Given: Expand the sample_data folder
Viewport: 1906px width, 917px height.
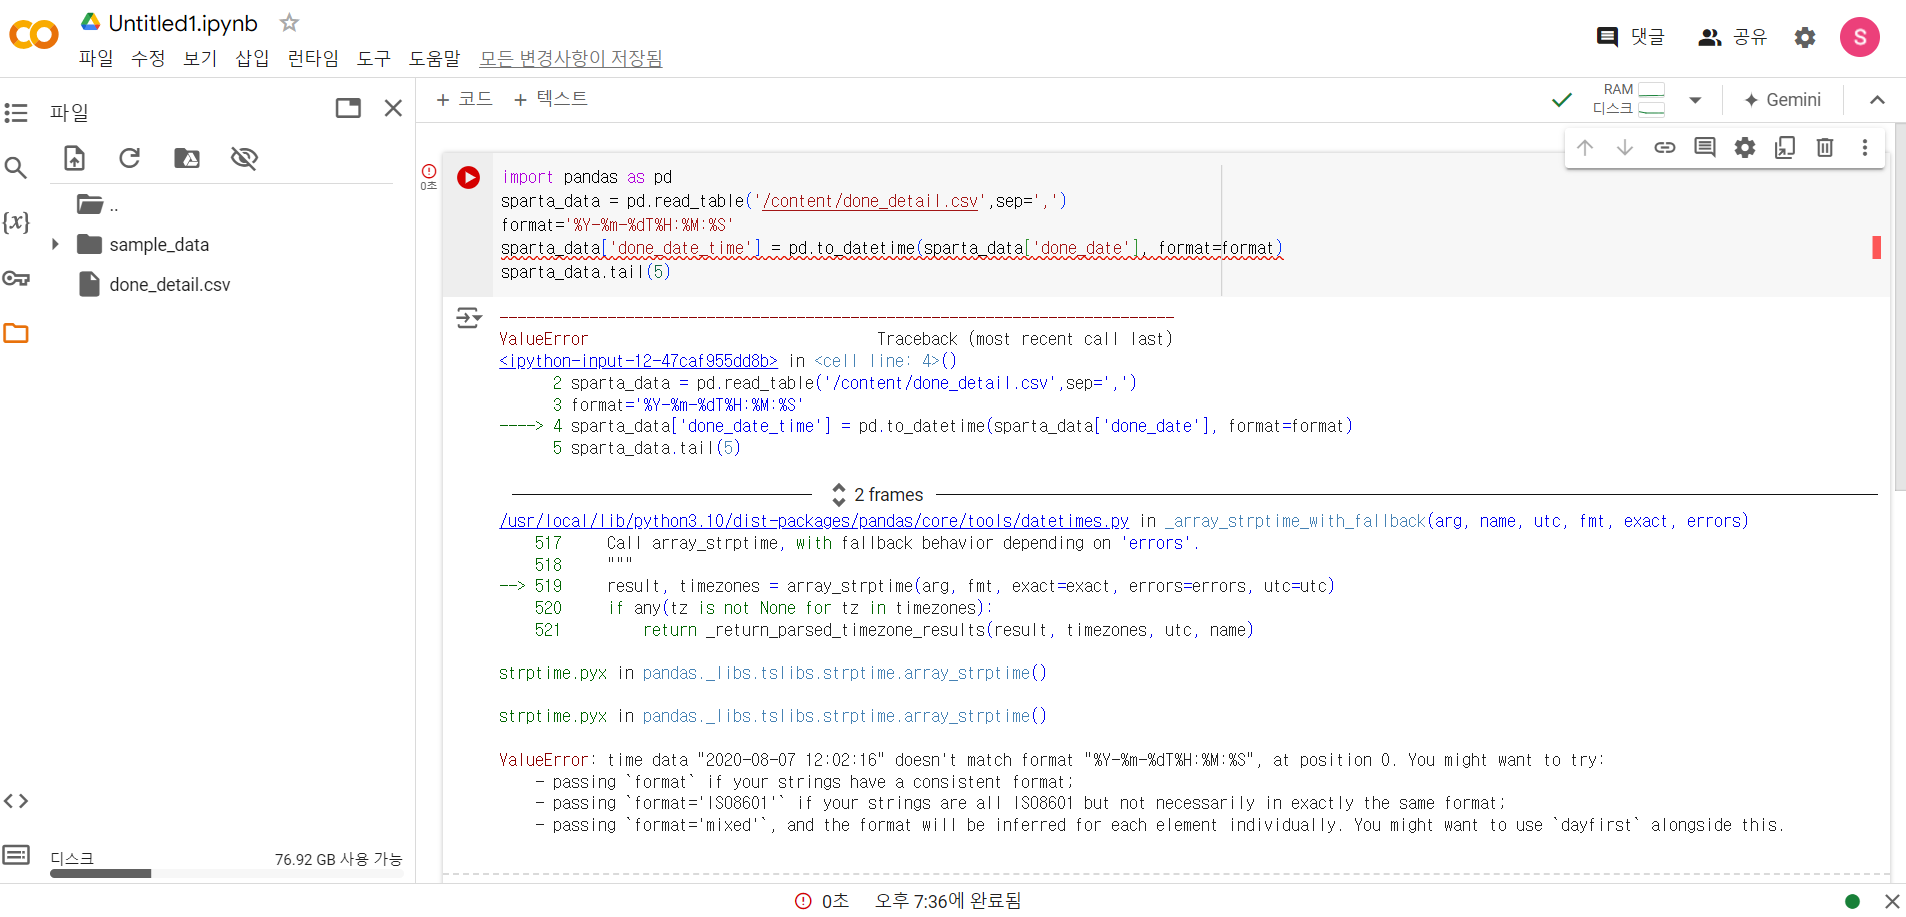Looking at the screenshot, I should pyautogui.click(x=55, y=244).
